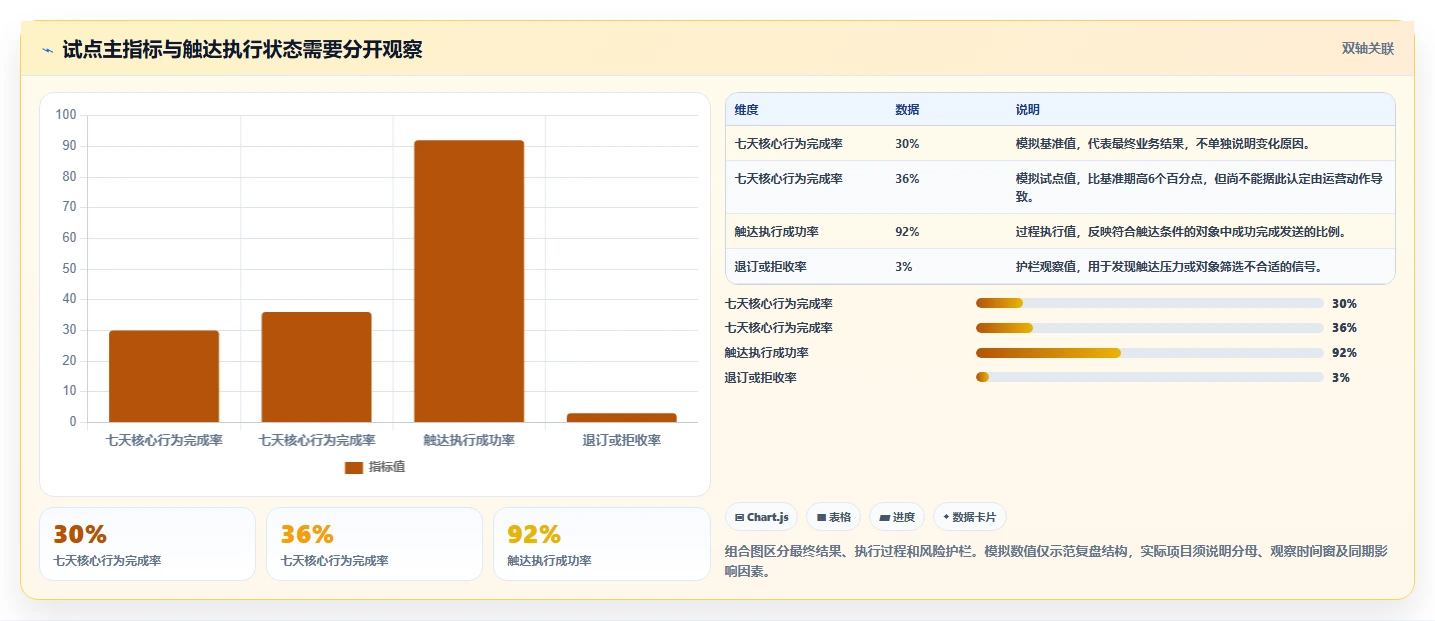1435x621 pixels.
Task: Click the sparkle icon inside the 数据卡片 chip
Action: pyautogui.click(x=946, y=517)
